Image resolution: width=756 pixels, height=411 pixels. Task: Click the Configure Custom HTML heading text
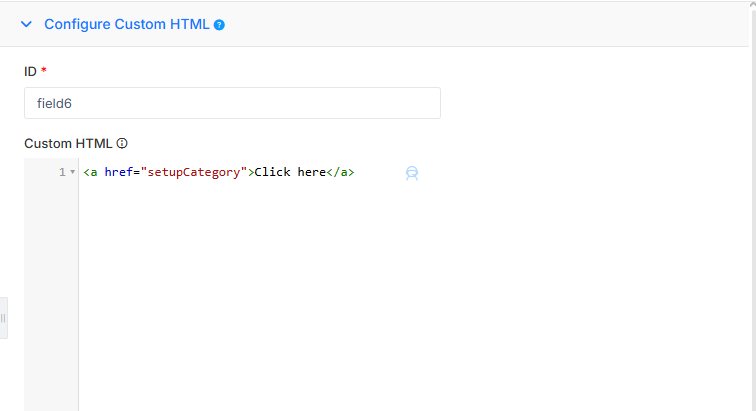point(127,24)
